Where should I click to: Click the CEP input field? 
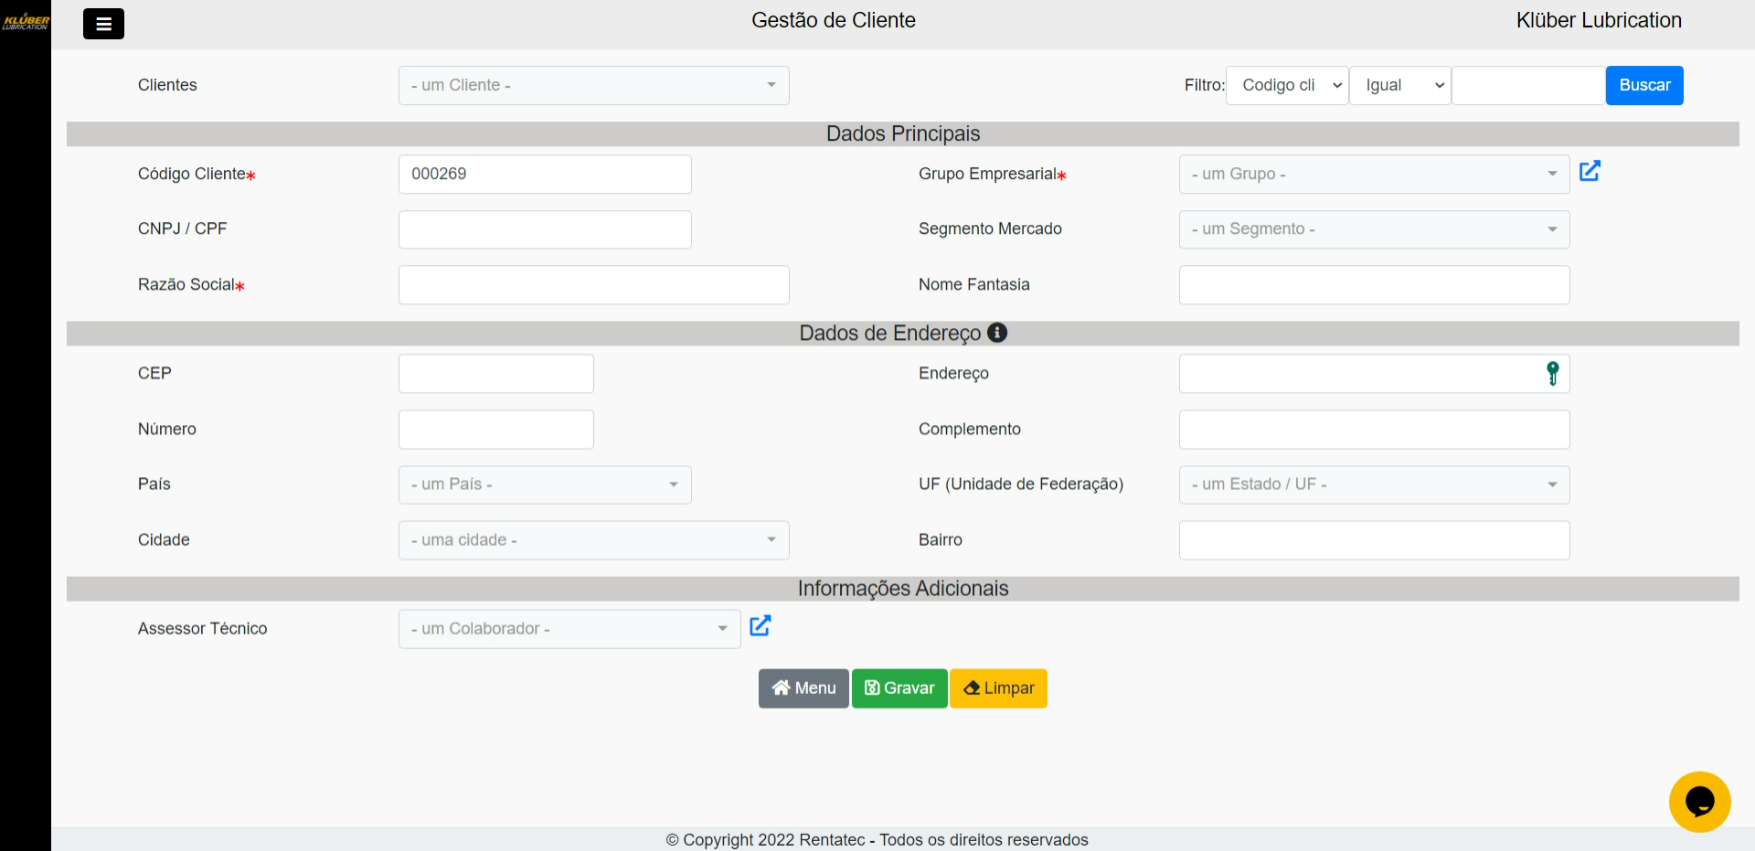[495, 374]
